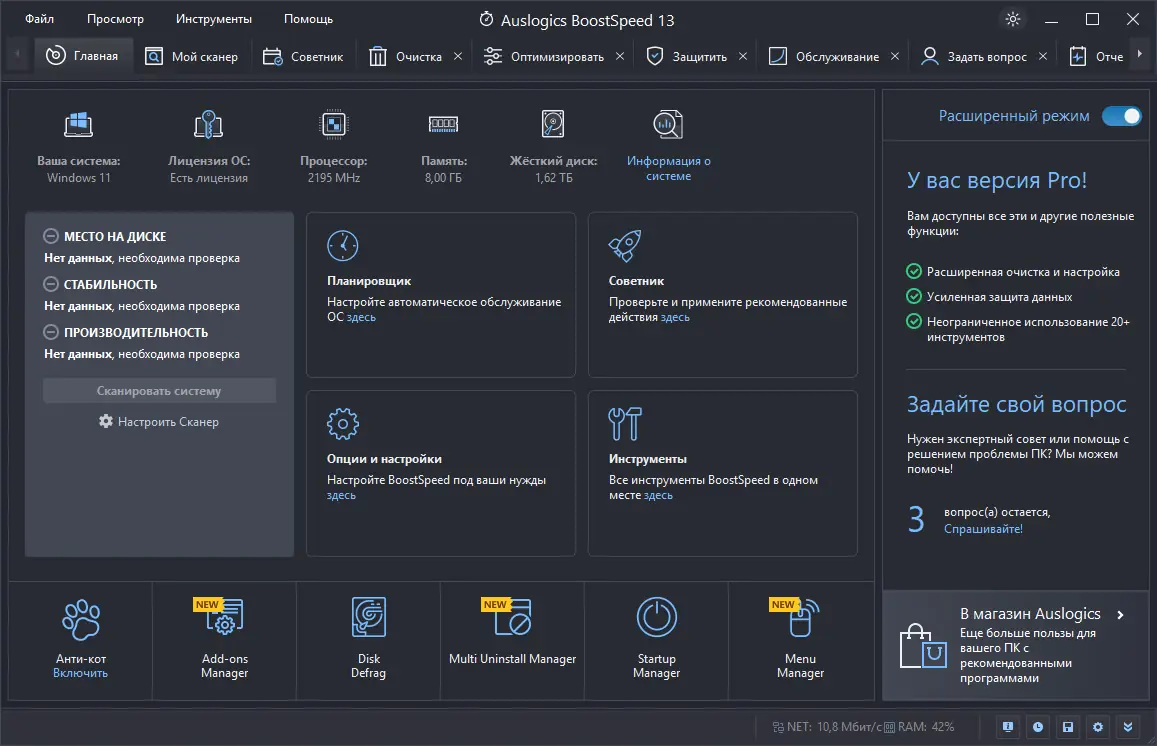Click the Анти-кот paw icon
Image resolution: width=1157 pixels, height=746 pixels.
(81, 619)
